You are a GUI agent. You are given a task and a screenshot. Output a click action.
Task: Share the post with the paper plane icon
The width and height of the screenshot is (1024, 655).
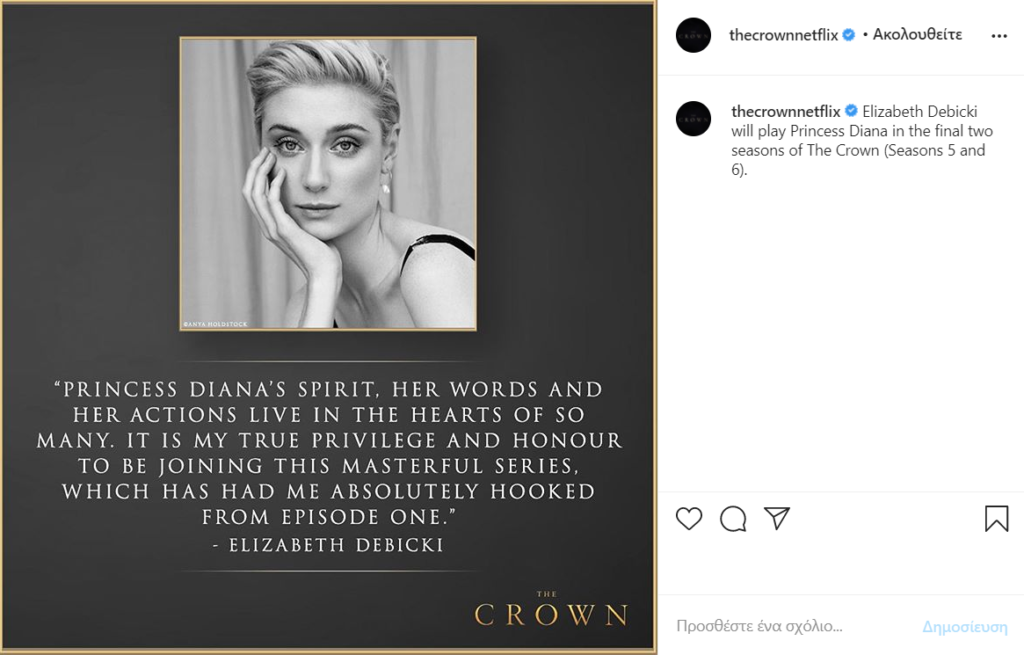click(777, 518)
